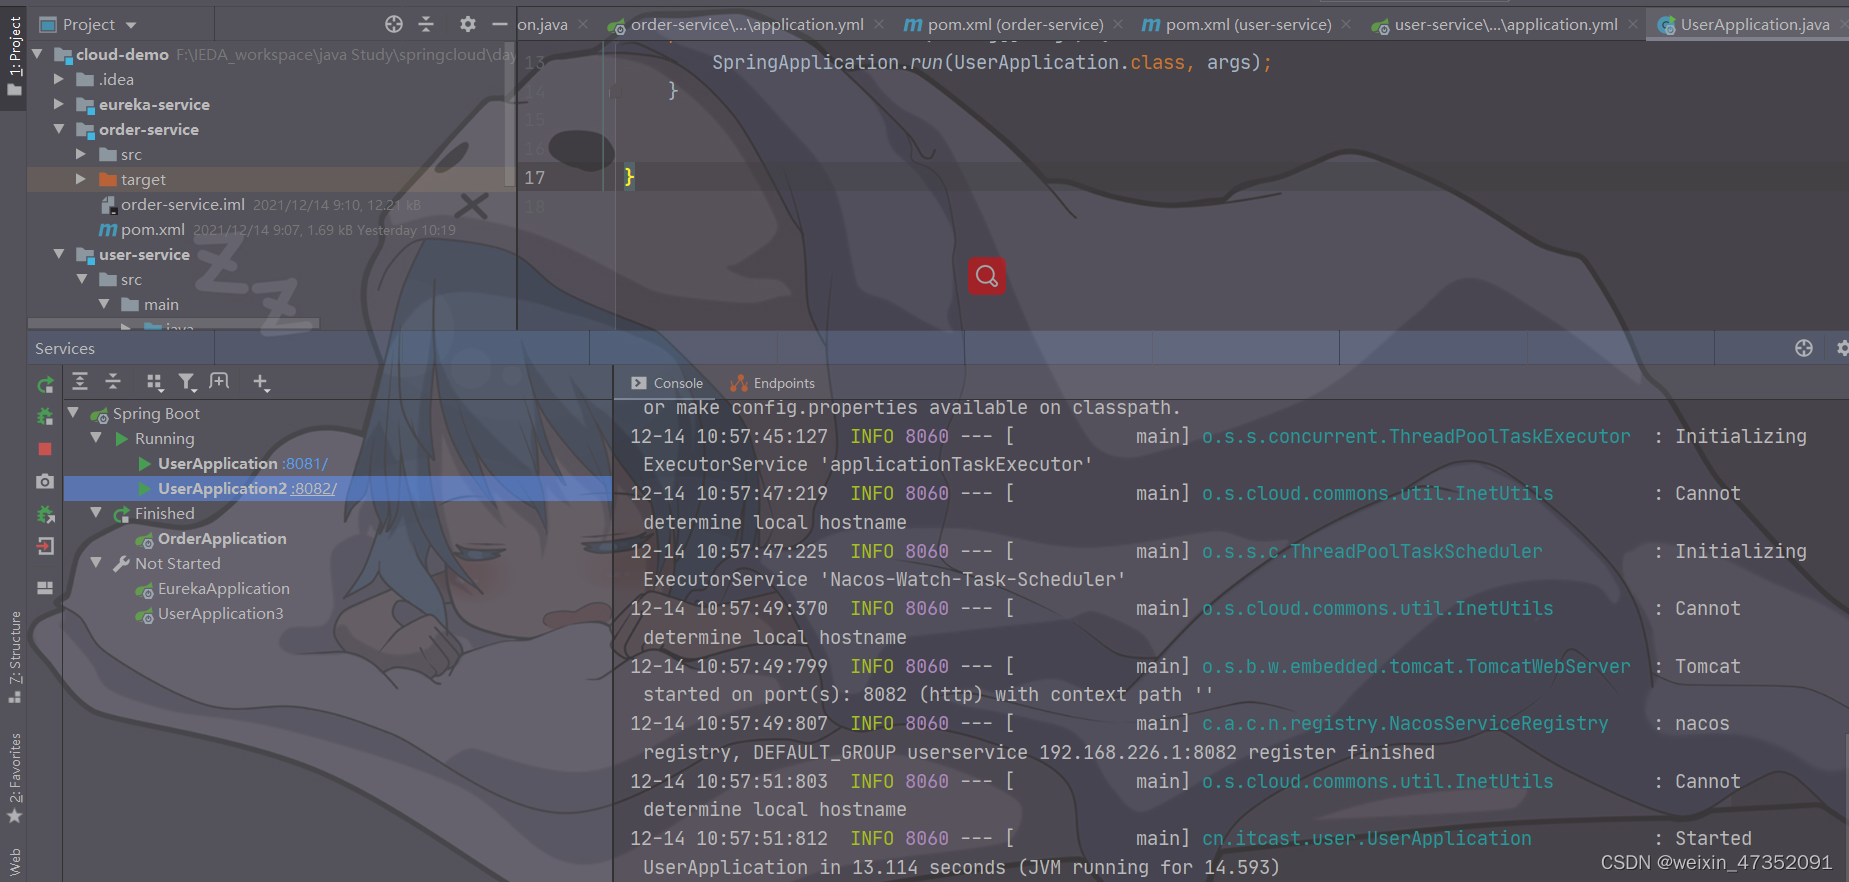This screenshot has height=882, width=1849.
Task: Open the Add Service plus menu
Action: click(261, 381)
